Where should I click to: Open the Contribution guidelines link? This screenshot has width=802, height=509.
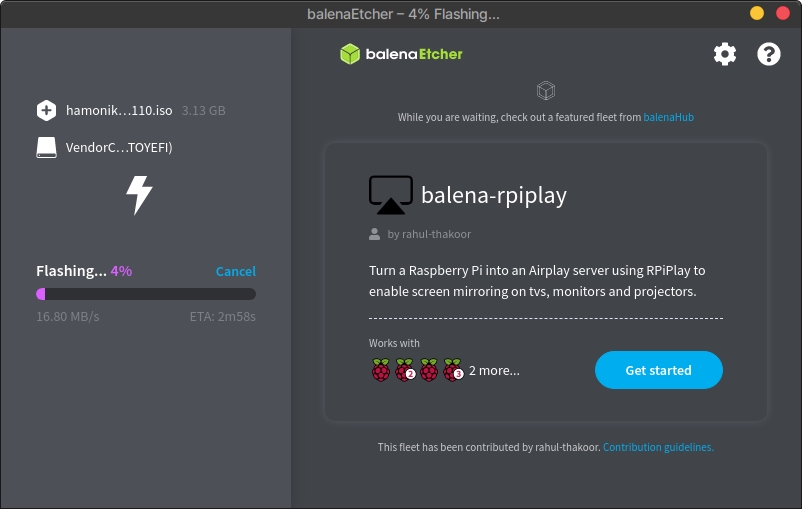click(x=658, y=447)
